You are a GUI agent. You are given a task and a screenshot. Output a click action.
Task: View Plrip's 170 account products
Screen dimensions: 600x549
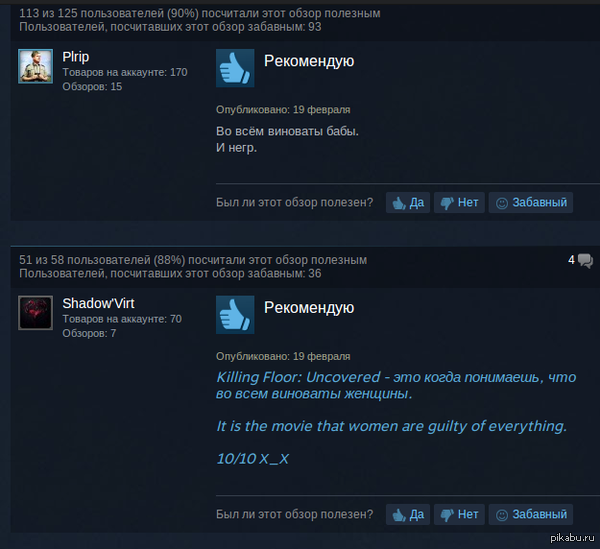(x=125, y=72)
